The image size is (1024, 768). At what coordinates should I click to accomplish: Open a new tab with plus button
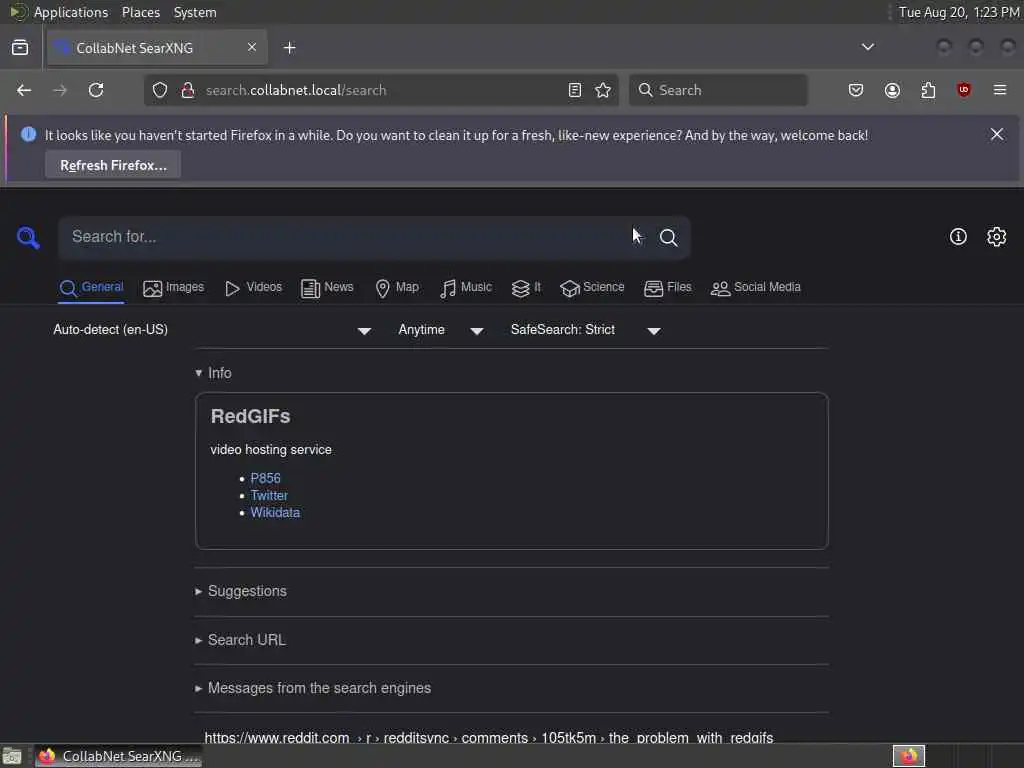(x=289, y=48)
